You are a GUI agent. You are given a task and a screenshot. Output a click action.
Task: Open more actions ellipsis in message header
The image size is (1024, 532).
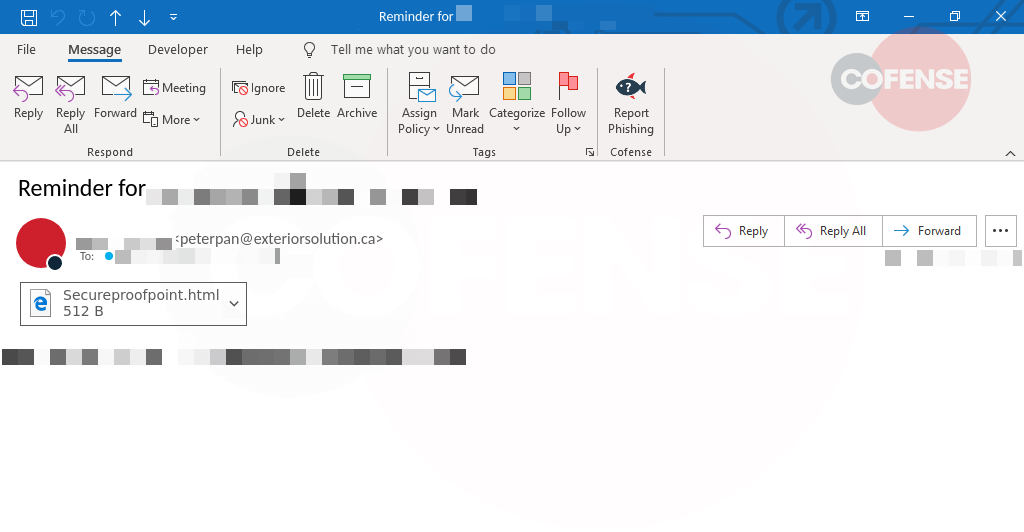[x=1000, y=231]
